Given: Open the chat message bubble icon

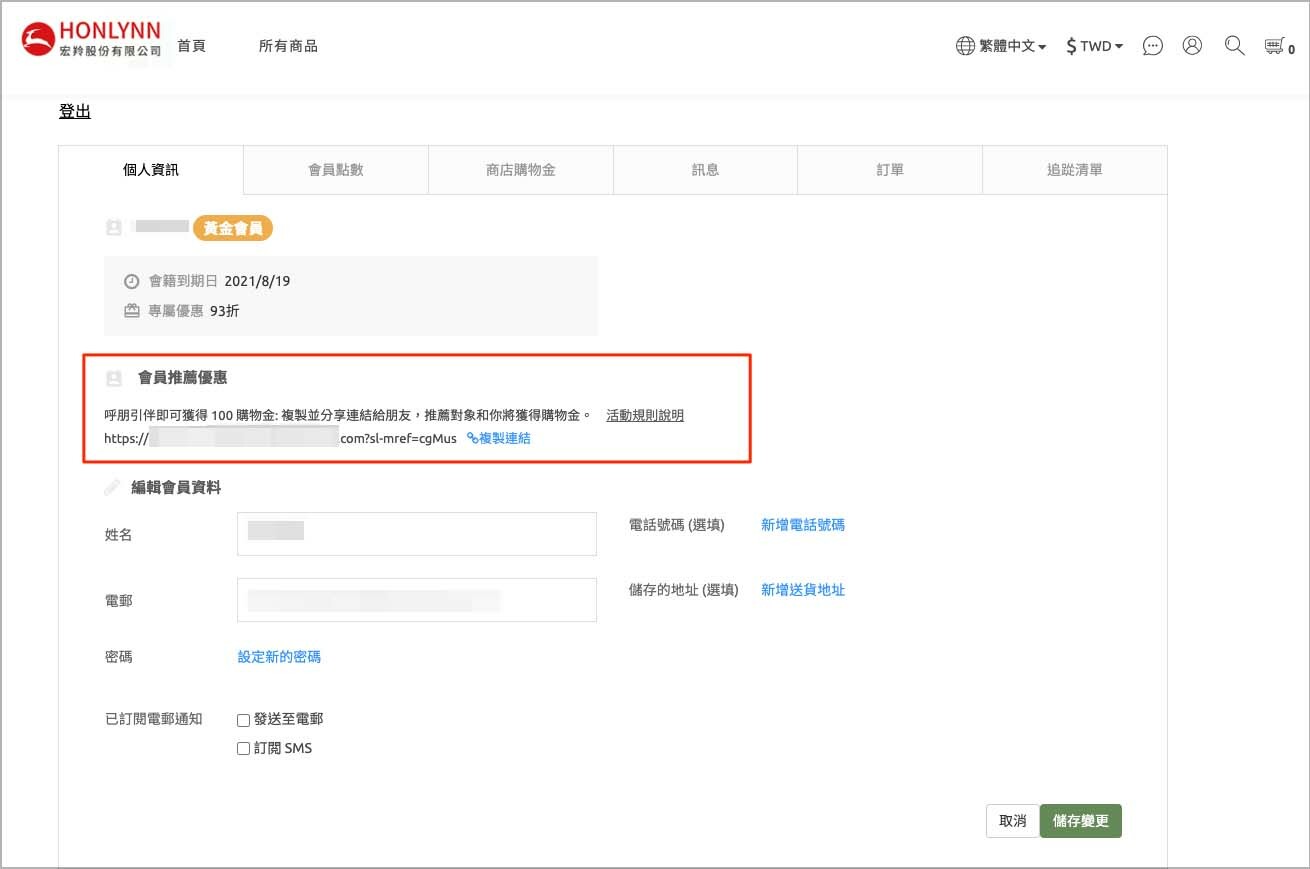Looking at the screenshot, I should (x=1153, y=46).
